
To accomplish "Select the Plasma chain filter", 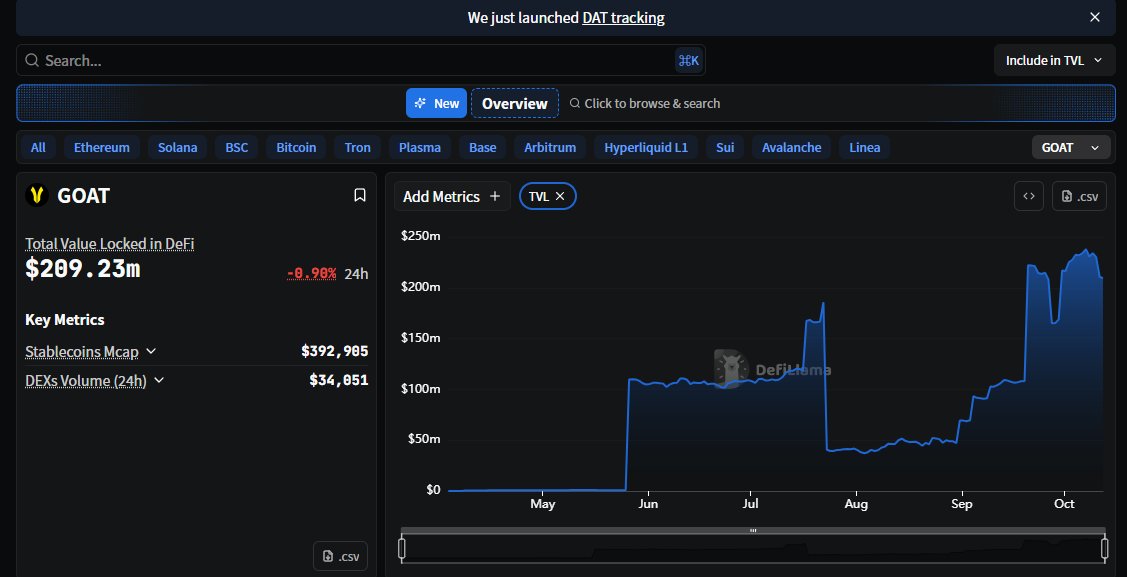I will [420, 147].
